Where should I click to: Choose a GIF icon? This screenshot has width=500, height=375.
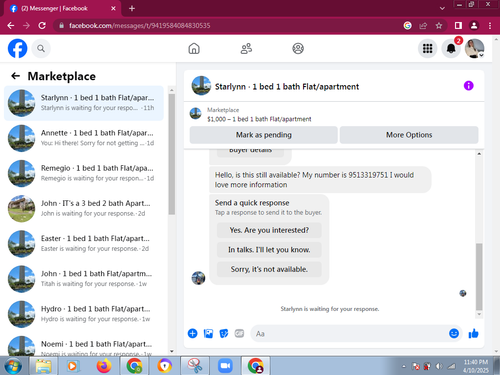point(239,333)
